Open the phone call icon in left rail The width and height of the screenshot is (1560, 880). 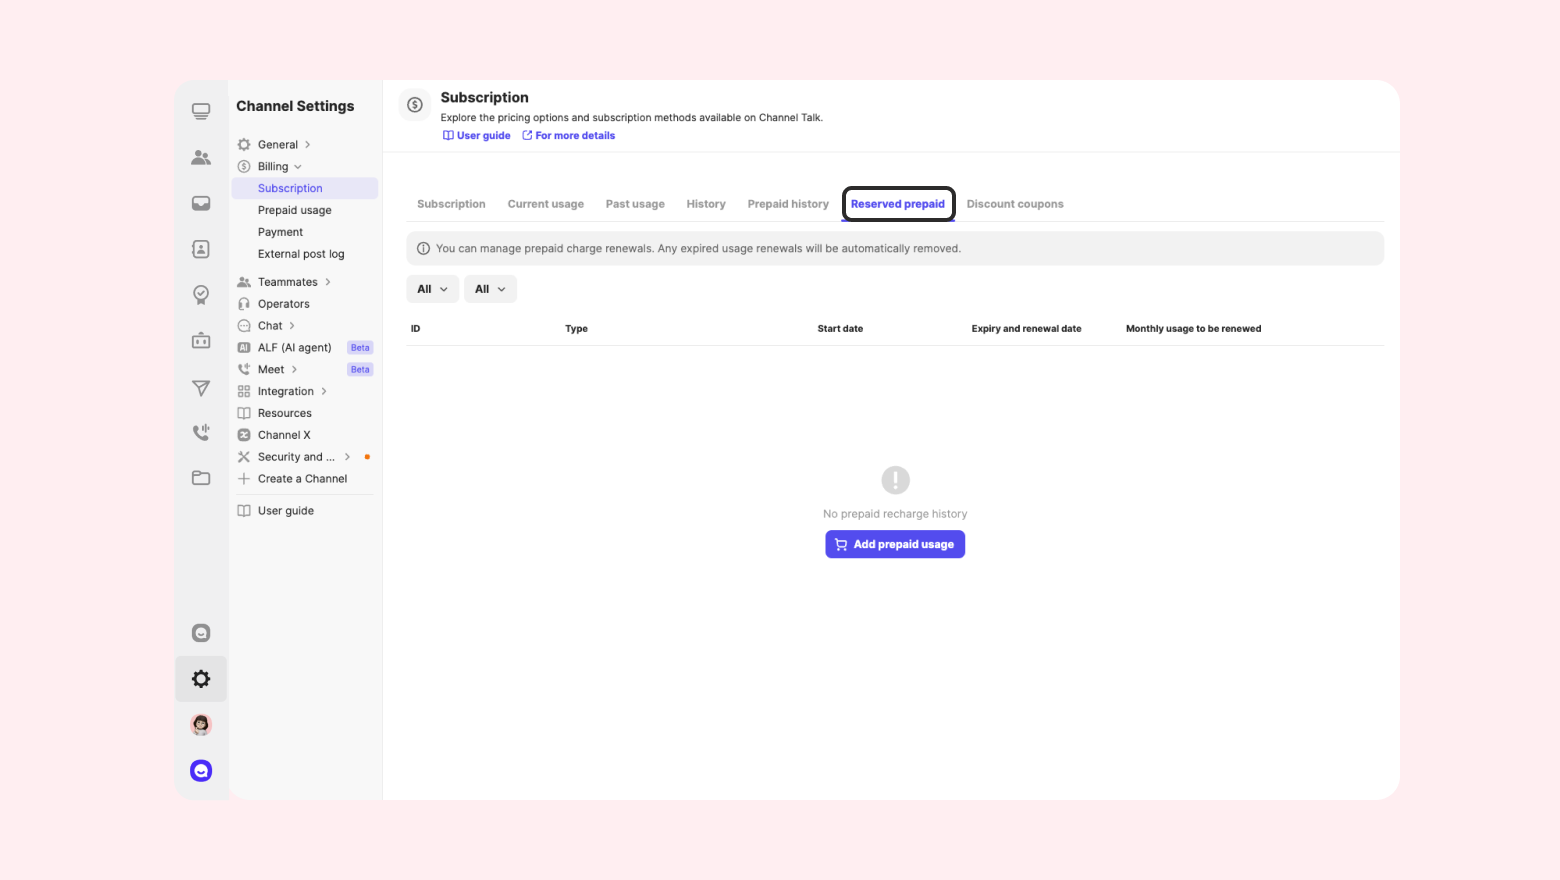click(201, 432)
